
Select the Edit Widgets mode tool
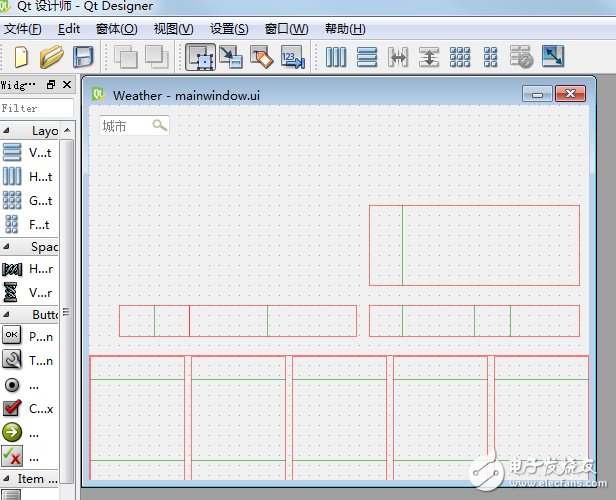[200, 57]
